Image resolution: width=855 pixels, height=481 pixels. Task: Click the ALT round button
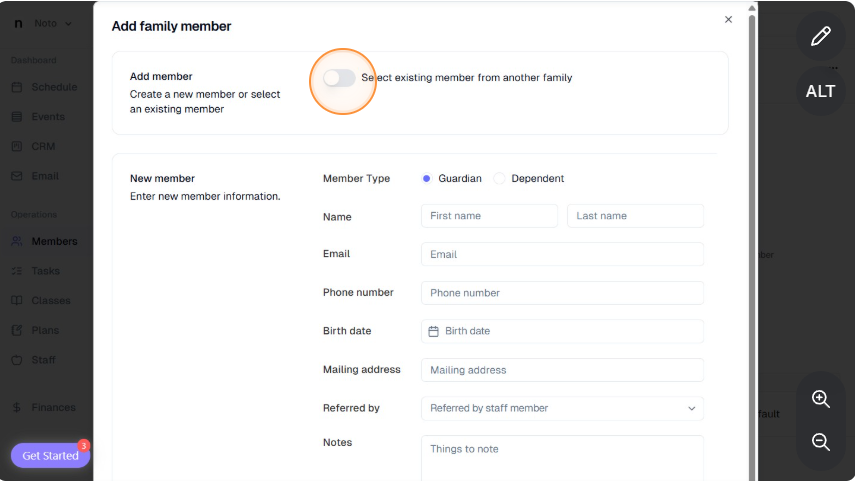coord(820,91)
